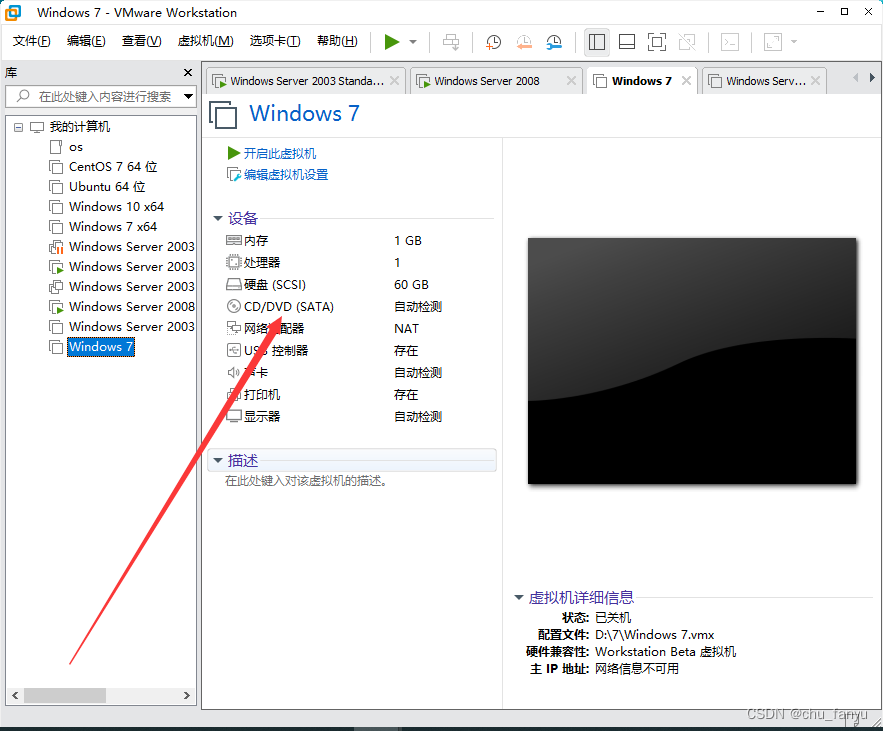Viewport: 883px width, 731px height.
Task: Close the 库 library panel
Action: coord(188,73)
